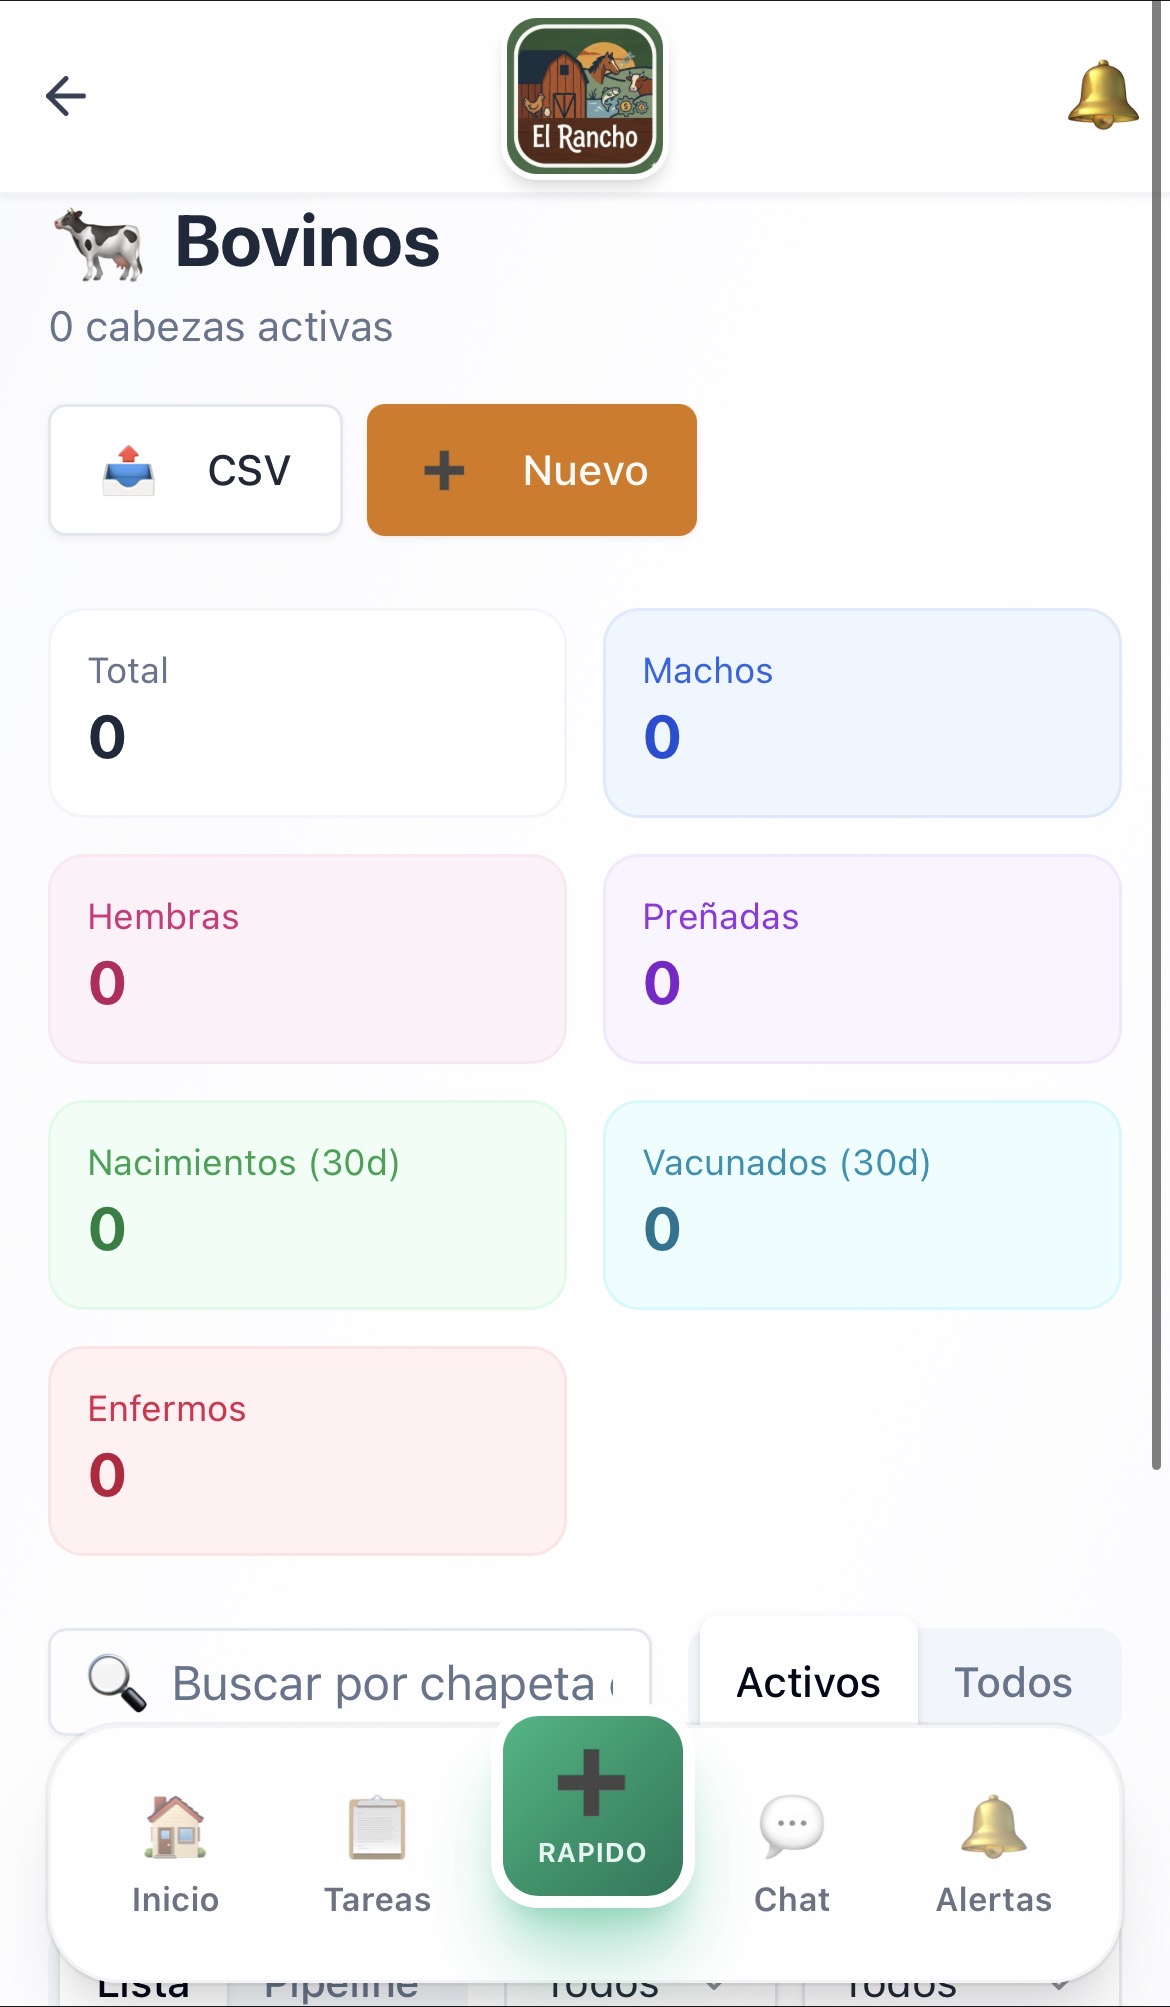Select the Hembras stat card
This screenshot has width=1170, height=2007.
(x=308, y=959)
